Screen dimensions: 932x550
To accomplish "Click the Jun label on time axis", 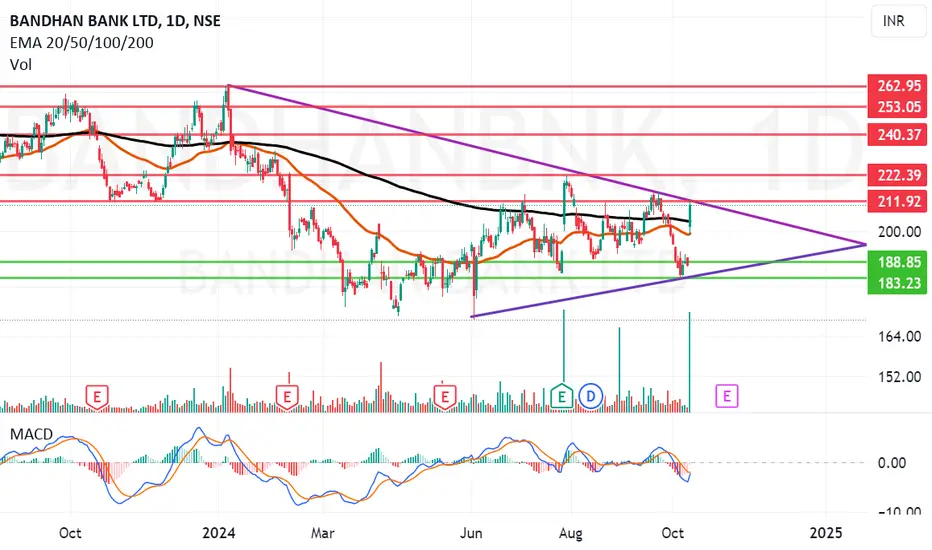I will tap(471, 533).
